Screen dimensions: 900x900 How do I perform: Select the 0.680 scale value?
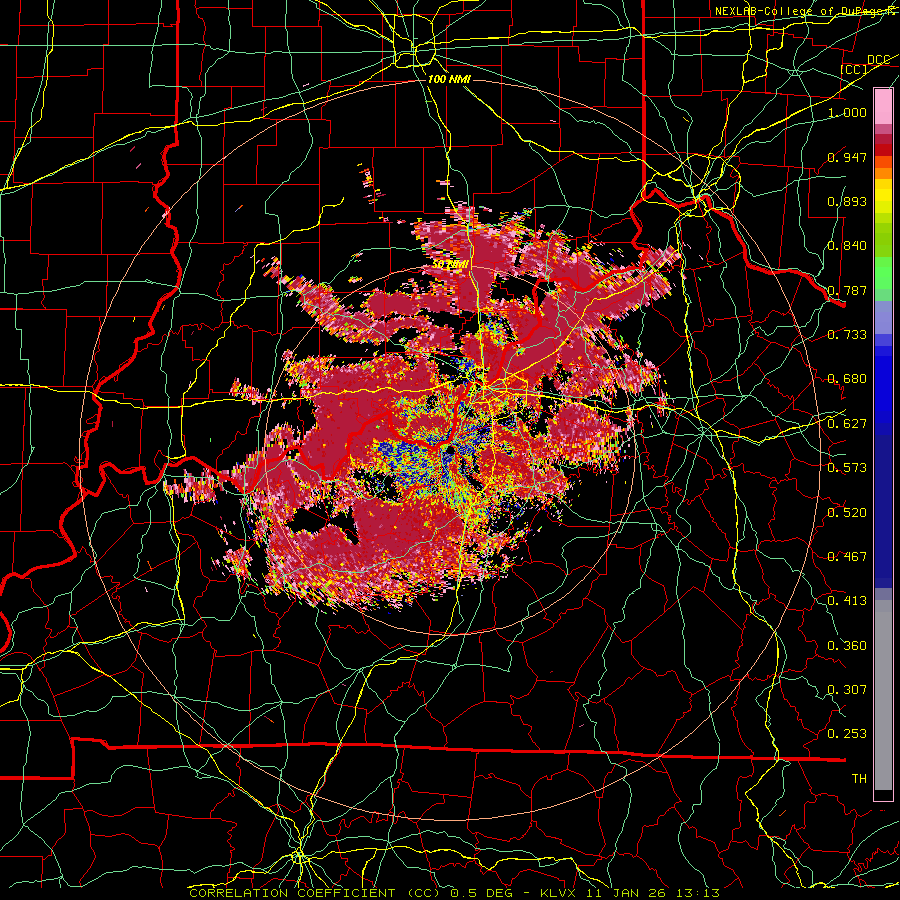coord(847,379)
